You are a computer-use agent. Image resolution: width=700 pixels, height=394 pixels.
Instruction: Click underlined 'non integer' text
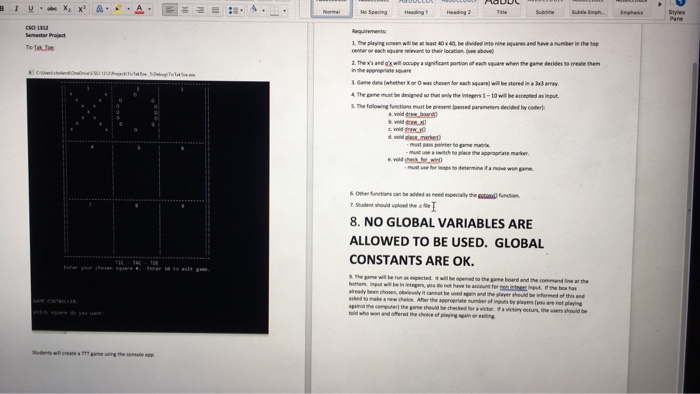point(513,287)
